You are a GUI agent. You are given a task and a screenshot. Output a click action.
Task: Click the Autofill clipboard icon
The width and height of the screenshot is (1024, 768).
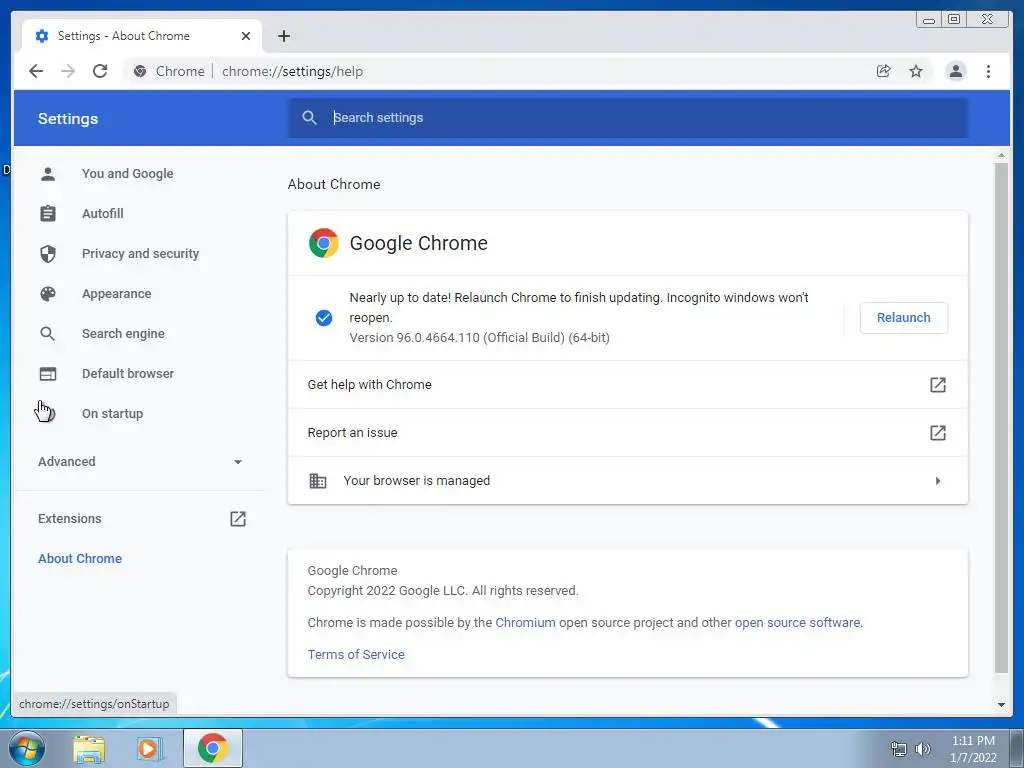[x=48, y=214]
